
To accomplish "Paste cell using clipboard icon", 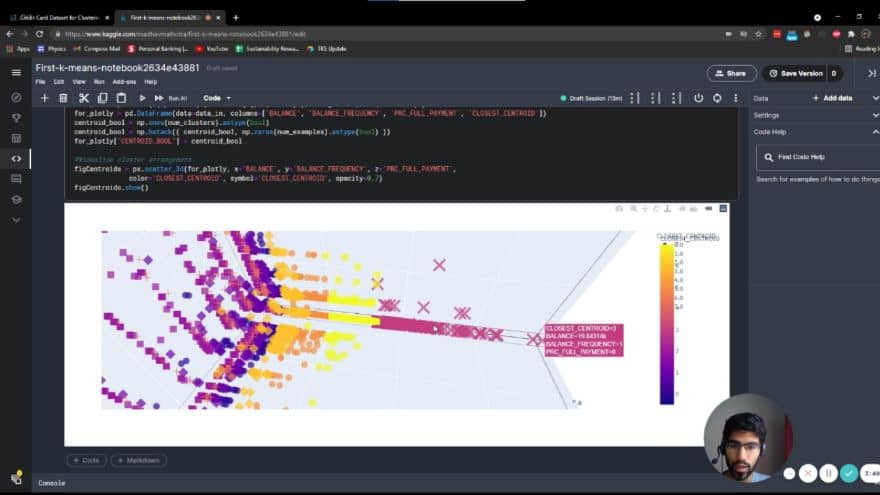I will click(121, 98).
